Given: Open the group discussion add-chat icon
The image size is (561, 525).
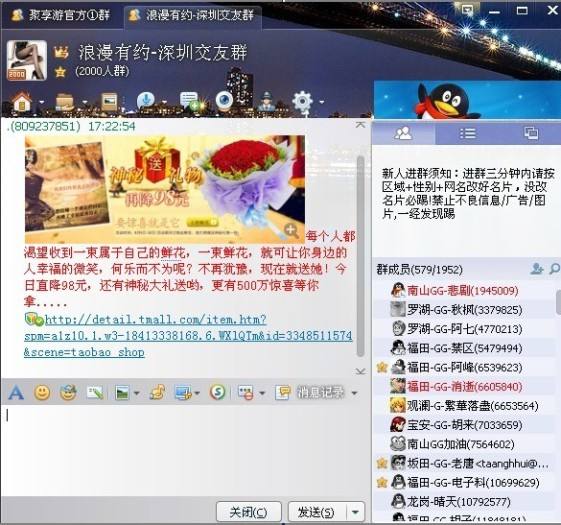Looking at the screenshot, I should 189,101.
